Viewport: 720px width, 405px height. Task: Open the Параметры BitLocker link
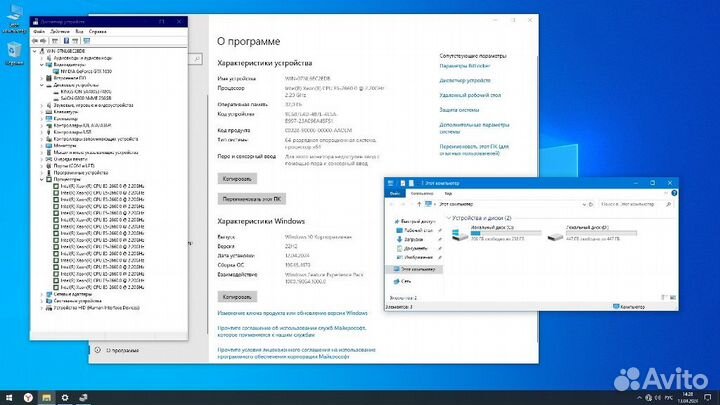pos(465,66)
